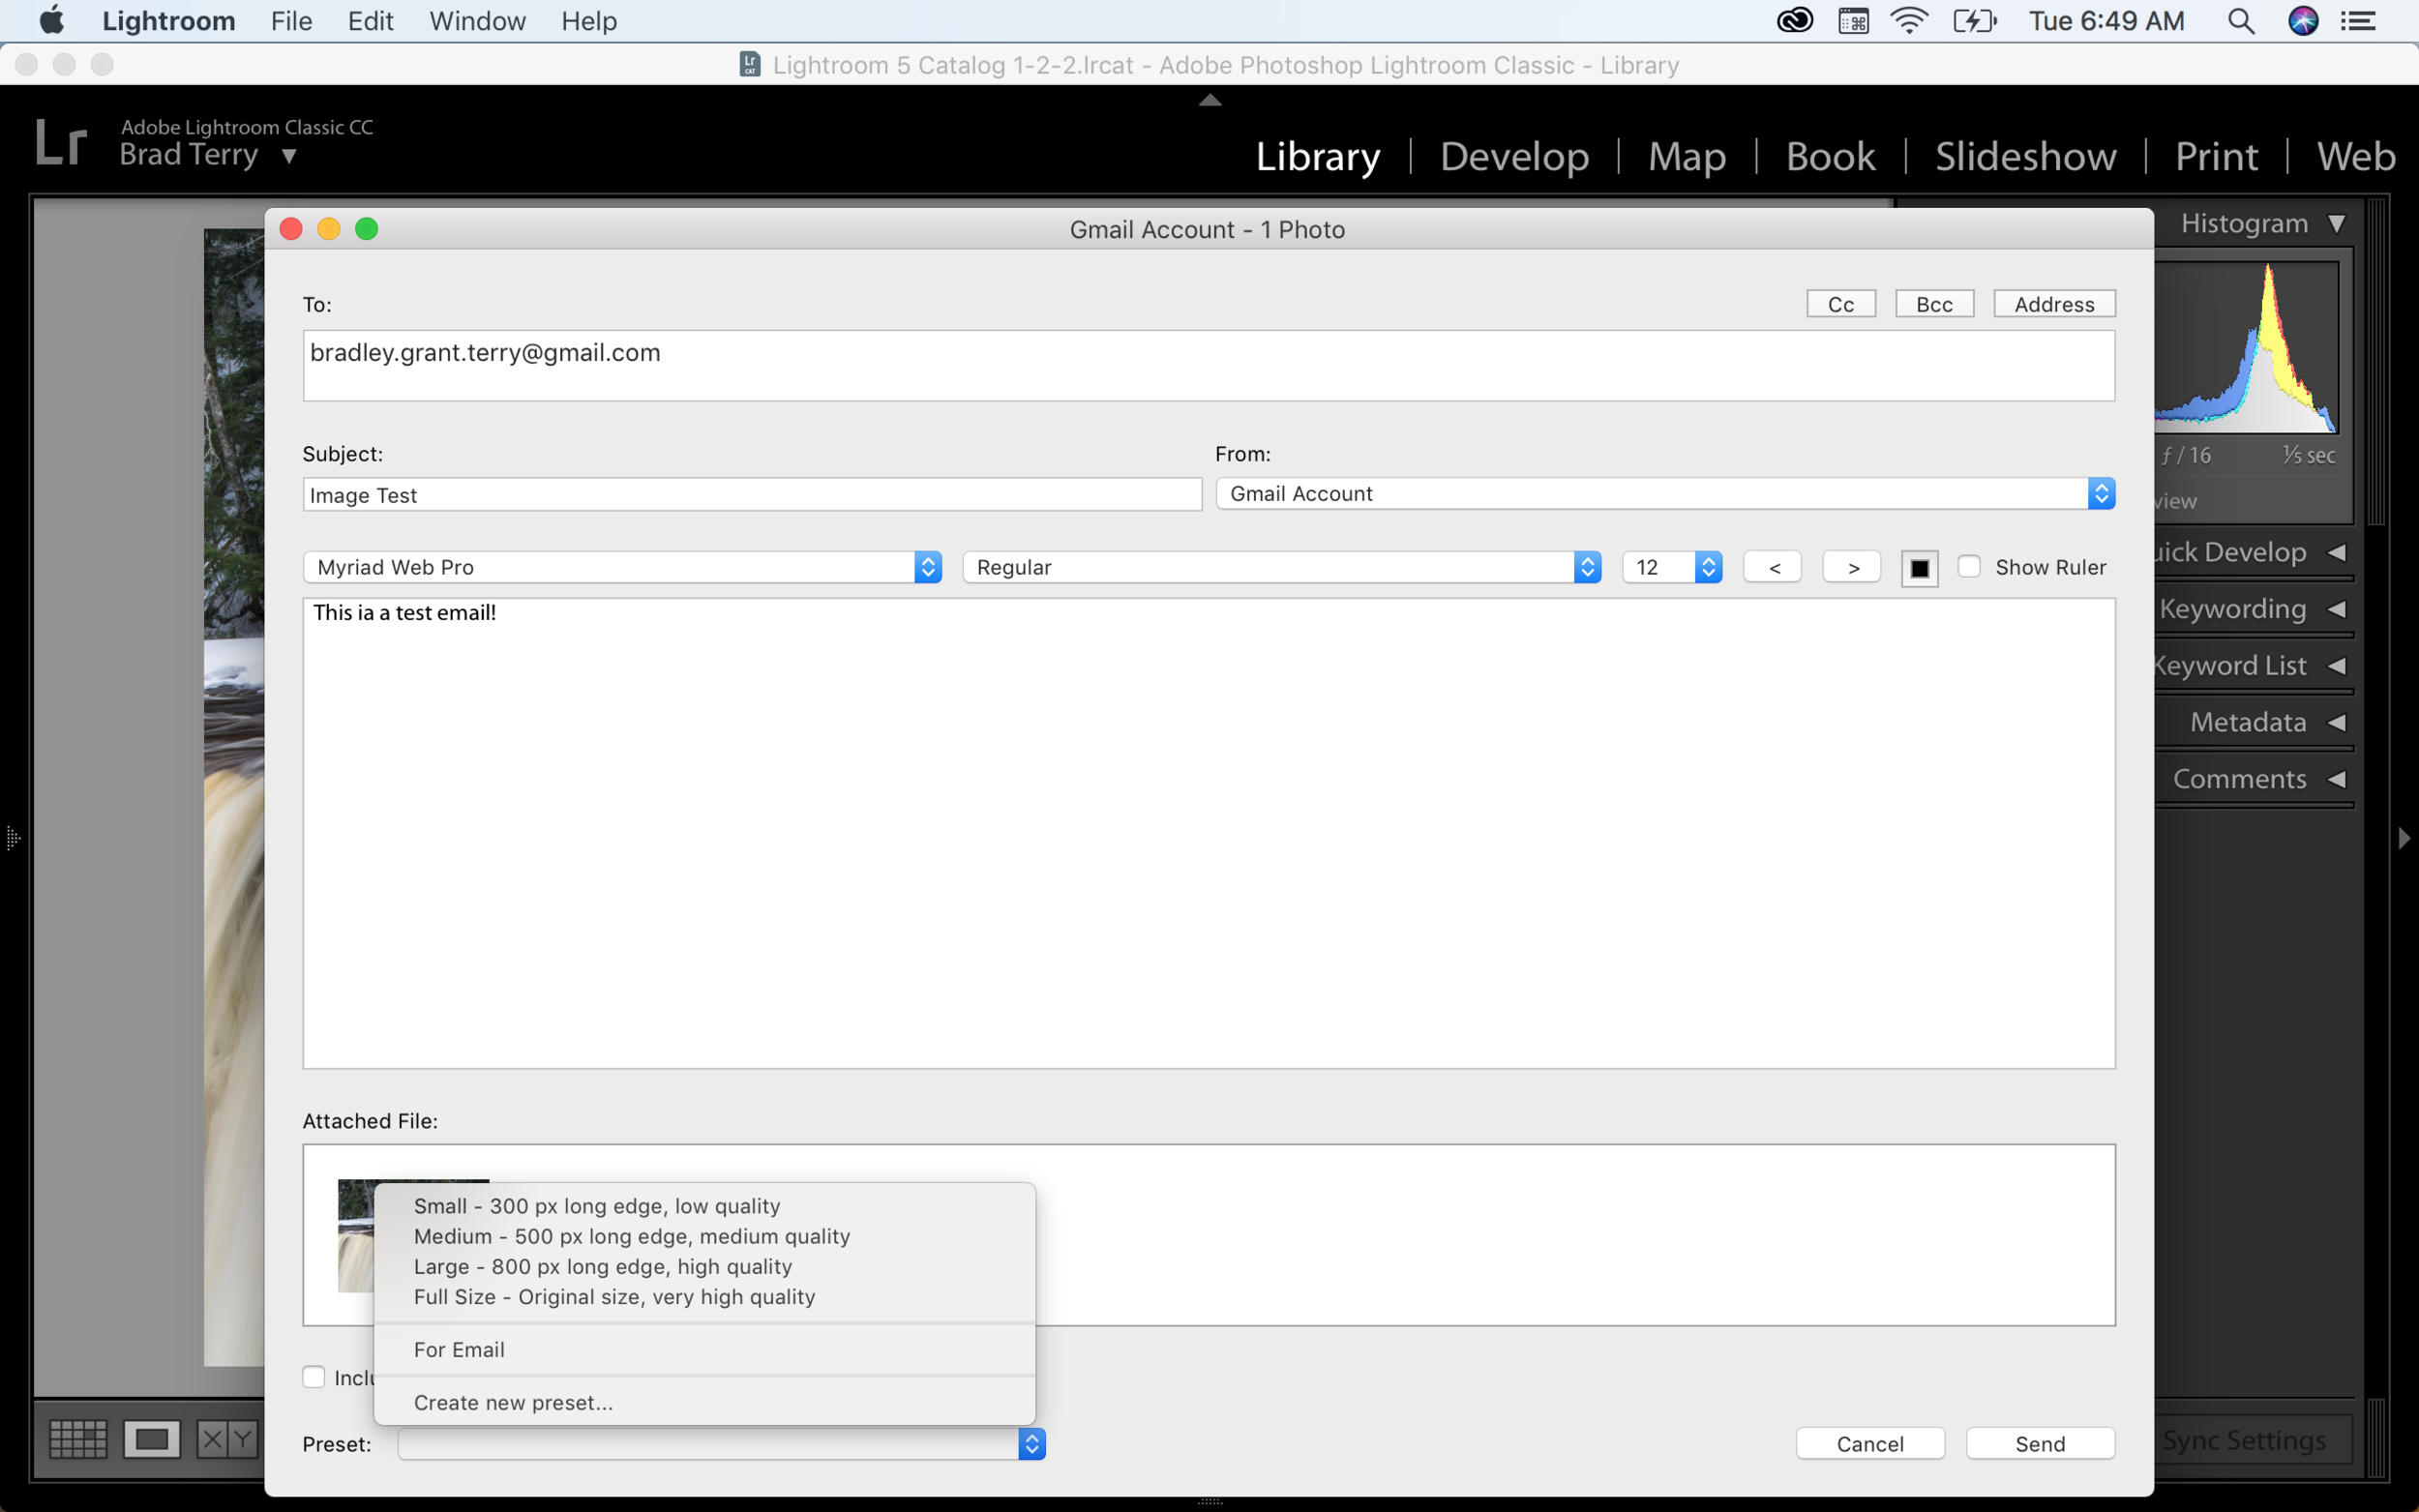Switch to the Map module
The height and width of the screenshot is (1512, 2419).
(x=1687, y=156)
